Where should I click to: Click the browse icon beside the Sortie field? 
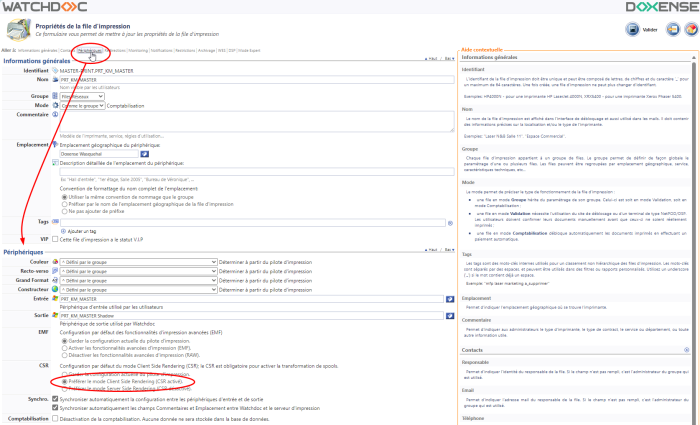click(x=449, y=315)
